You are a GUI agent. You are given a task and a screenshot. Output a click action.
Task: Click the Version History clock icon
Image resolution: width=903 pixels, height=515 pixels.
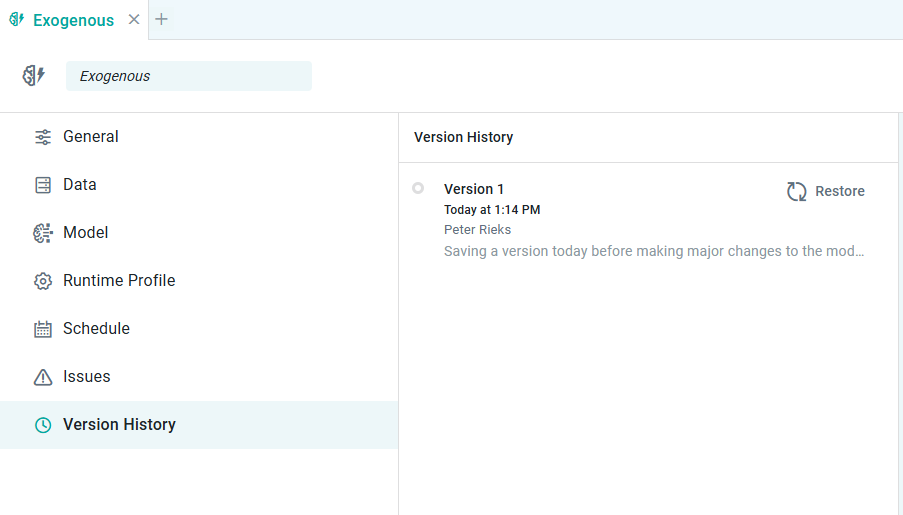tap(43, 425)
